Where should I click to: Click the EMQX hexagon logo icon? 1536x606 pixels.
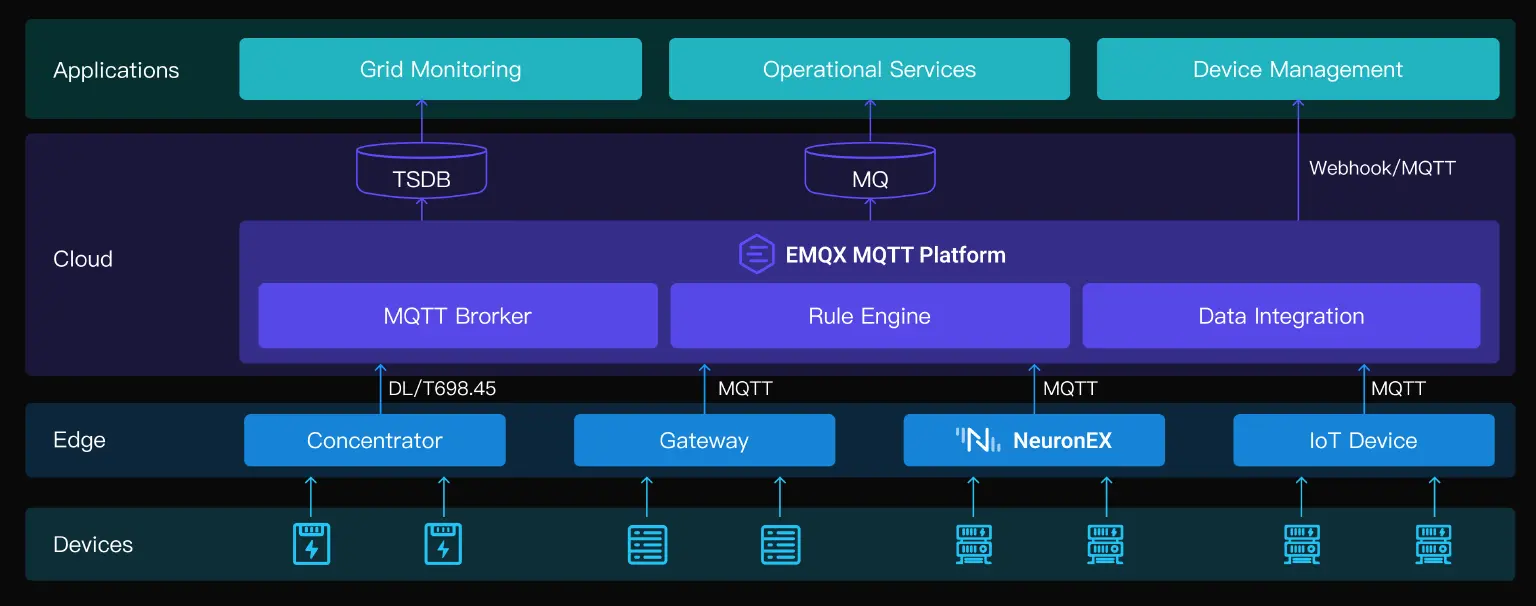[757, 255]
